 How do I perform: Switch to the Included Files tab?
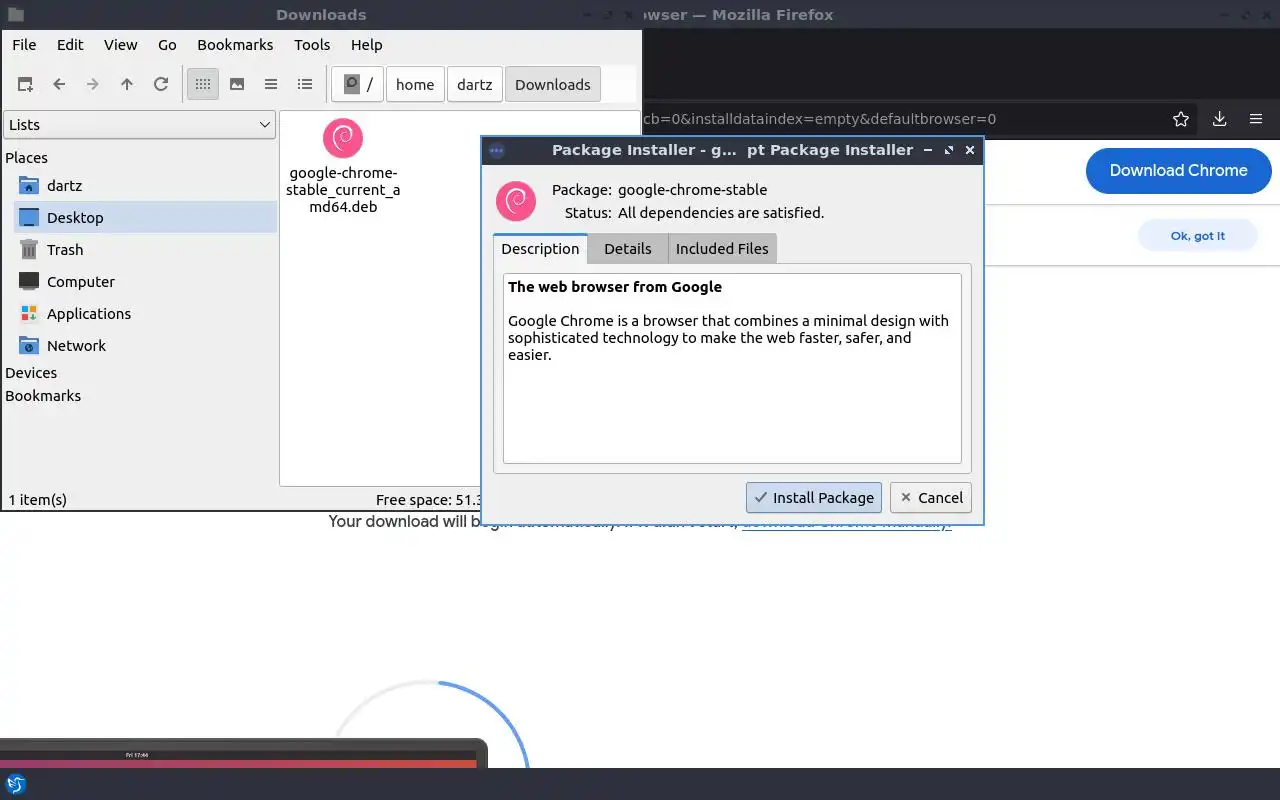coord(722,249)
